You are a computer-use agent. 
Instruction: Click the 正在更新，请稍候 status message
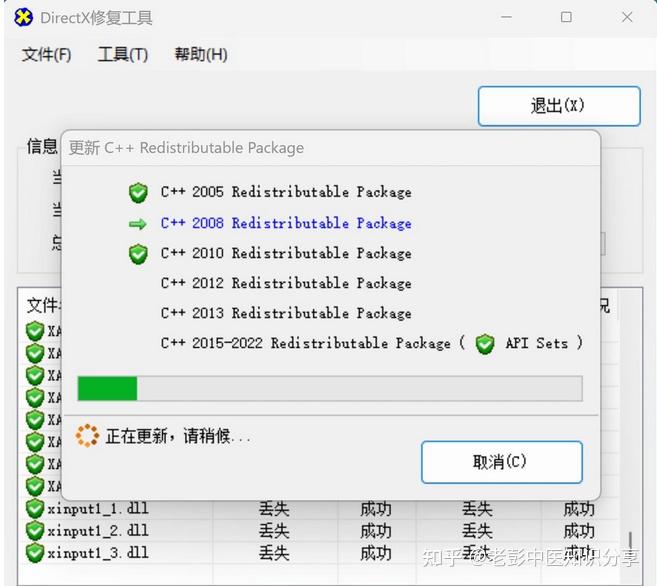(x=178, y=436)
